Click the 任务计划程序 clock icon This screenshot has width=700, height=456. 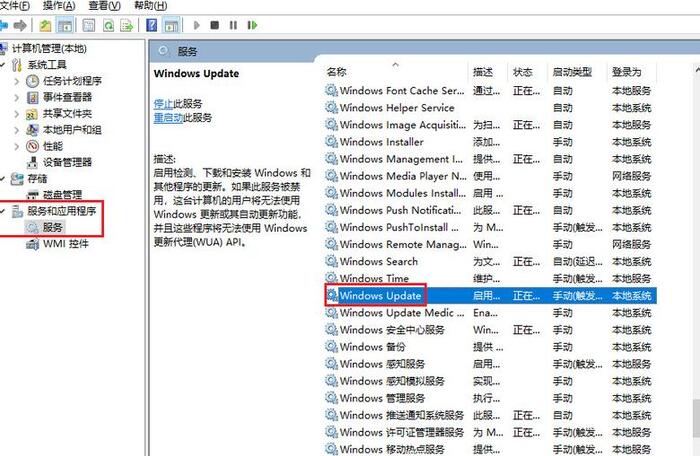(33, 81)
